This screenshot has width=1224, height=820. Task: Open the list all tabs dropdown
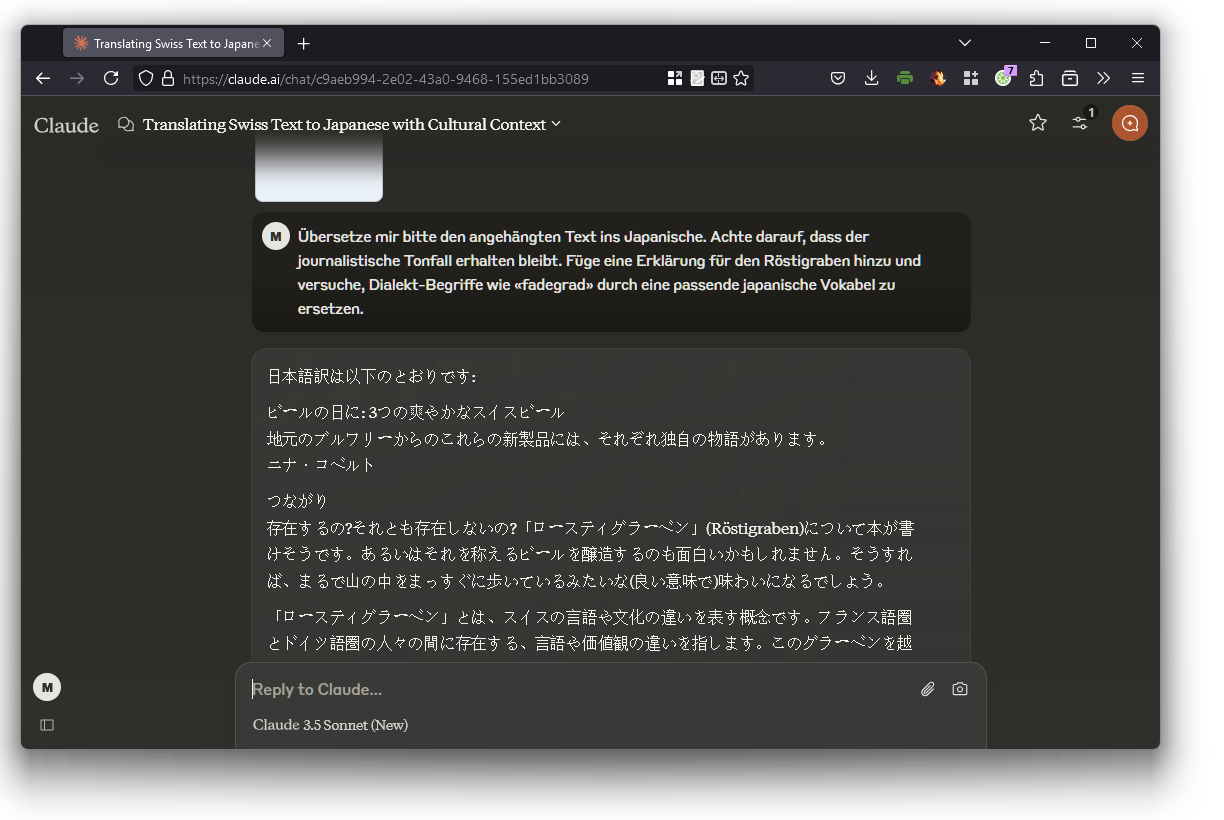coord(965,43)
